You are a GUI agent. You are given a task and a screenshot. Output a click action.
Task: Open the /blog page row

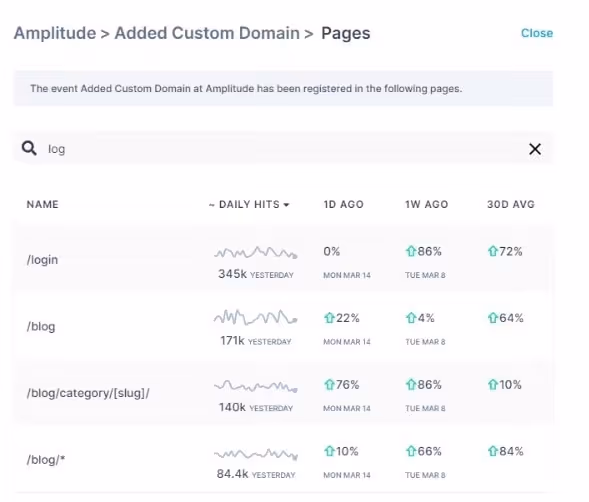(283, 326)
